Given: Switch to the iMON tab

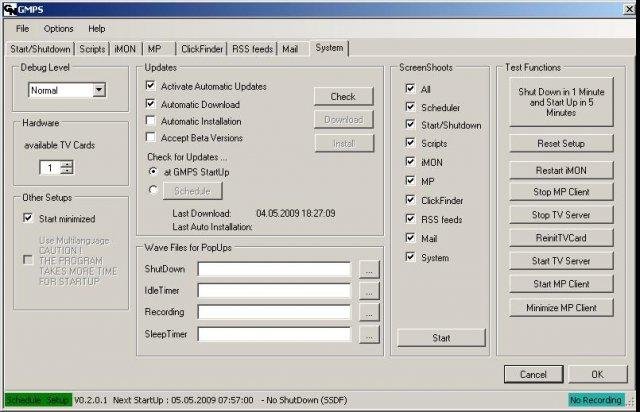Looking at the screenshot, I should (x=125, y=49).
